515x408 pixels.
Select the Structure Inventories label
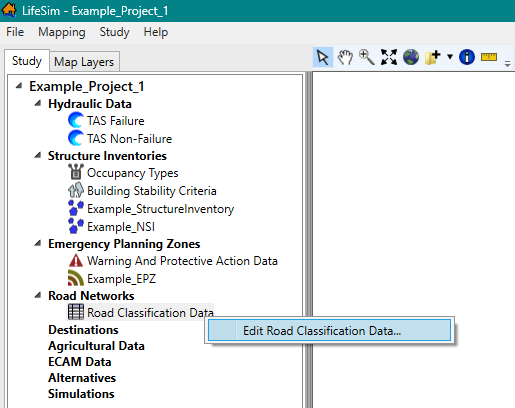coord(107,156)
